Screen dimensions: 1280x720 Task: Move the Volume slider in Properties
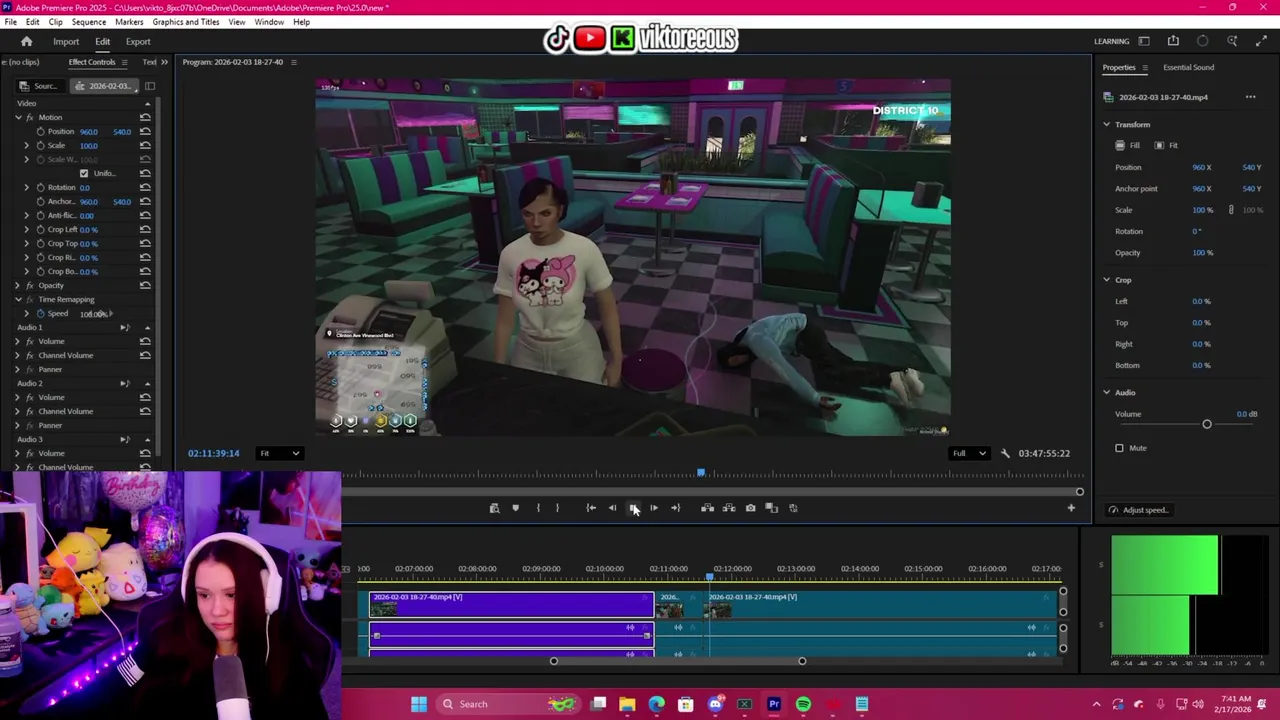pos(1206,425)
